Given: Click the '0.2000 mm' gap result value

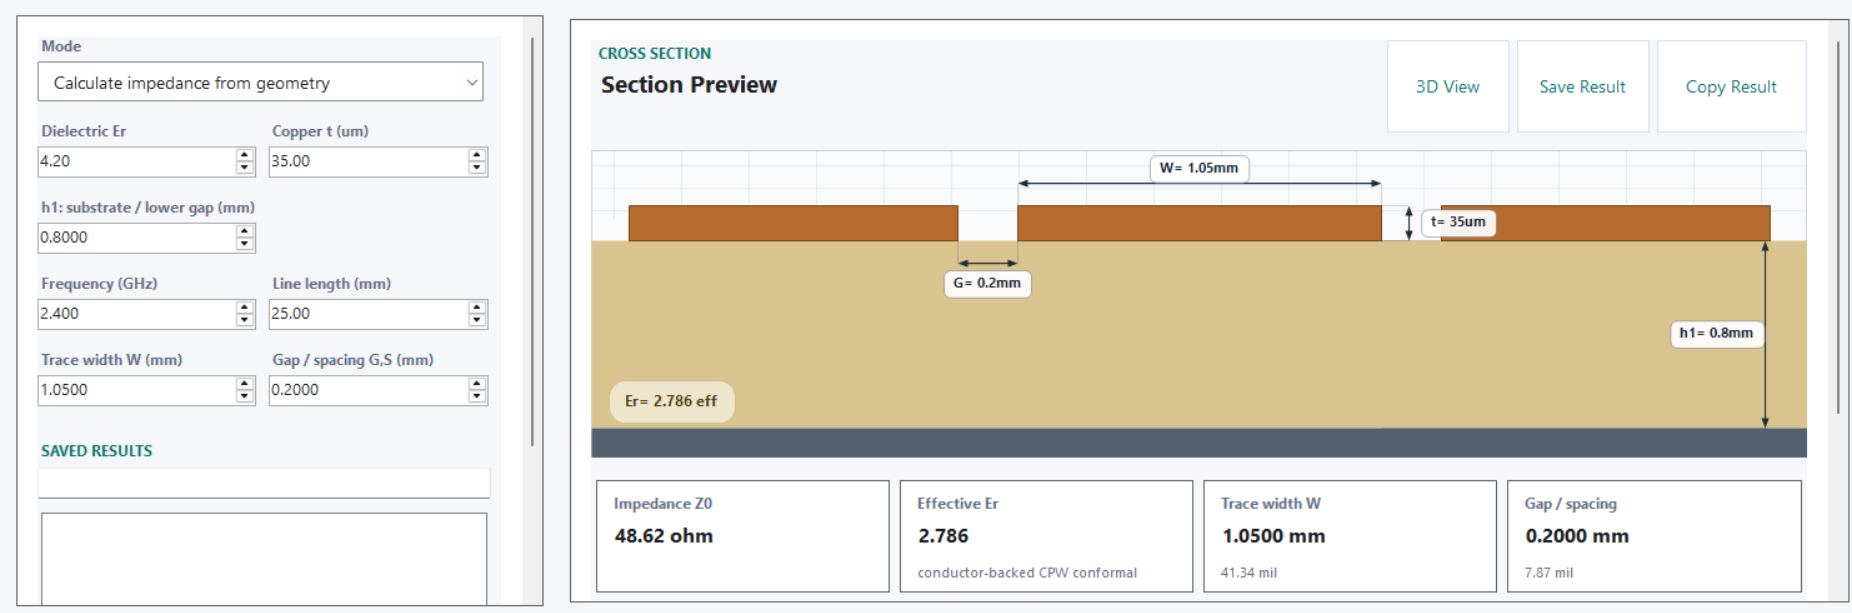Looking at the screenshot, I should (x=1577, y=536).
